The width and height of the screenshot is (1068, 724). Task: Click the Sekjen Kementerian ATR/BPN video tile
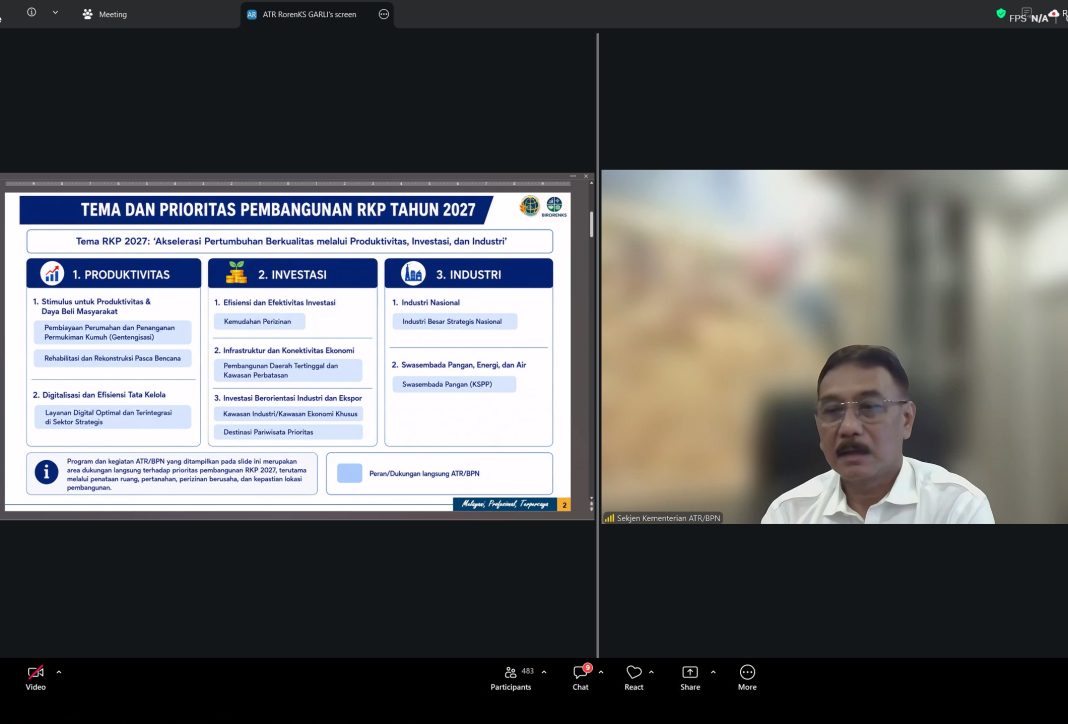tap(834, 347)
